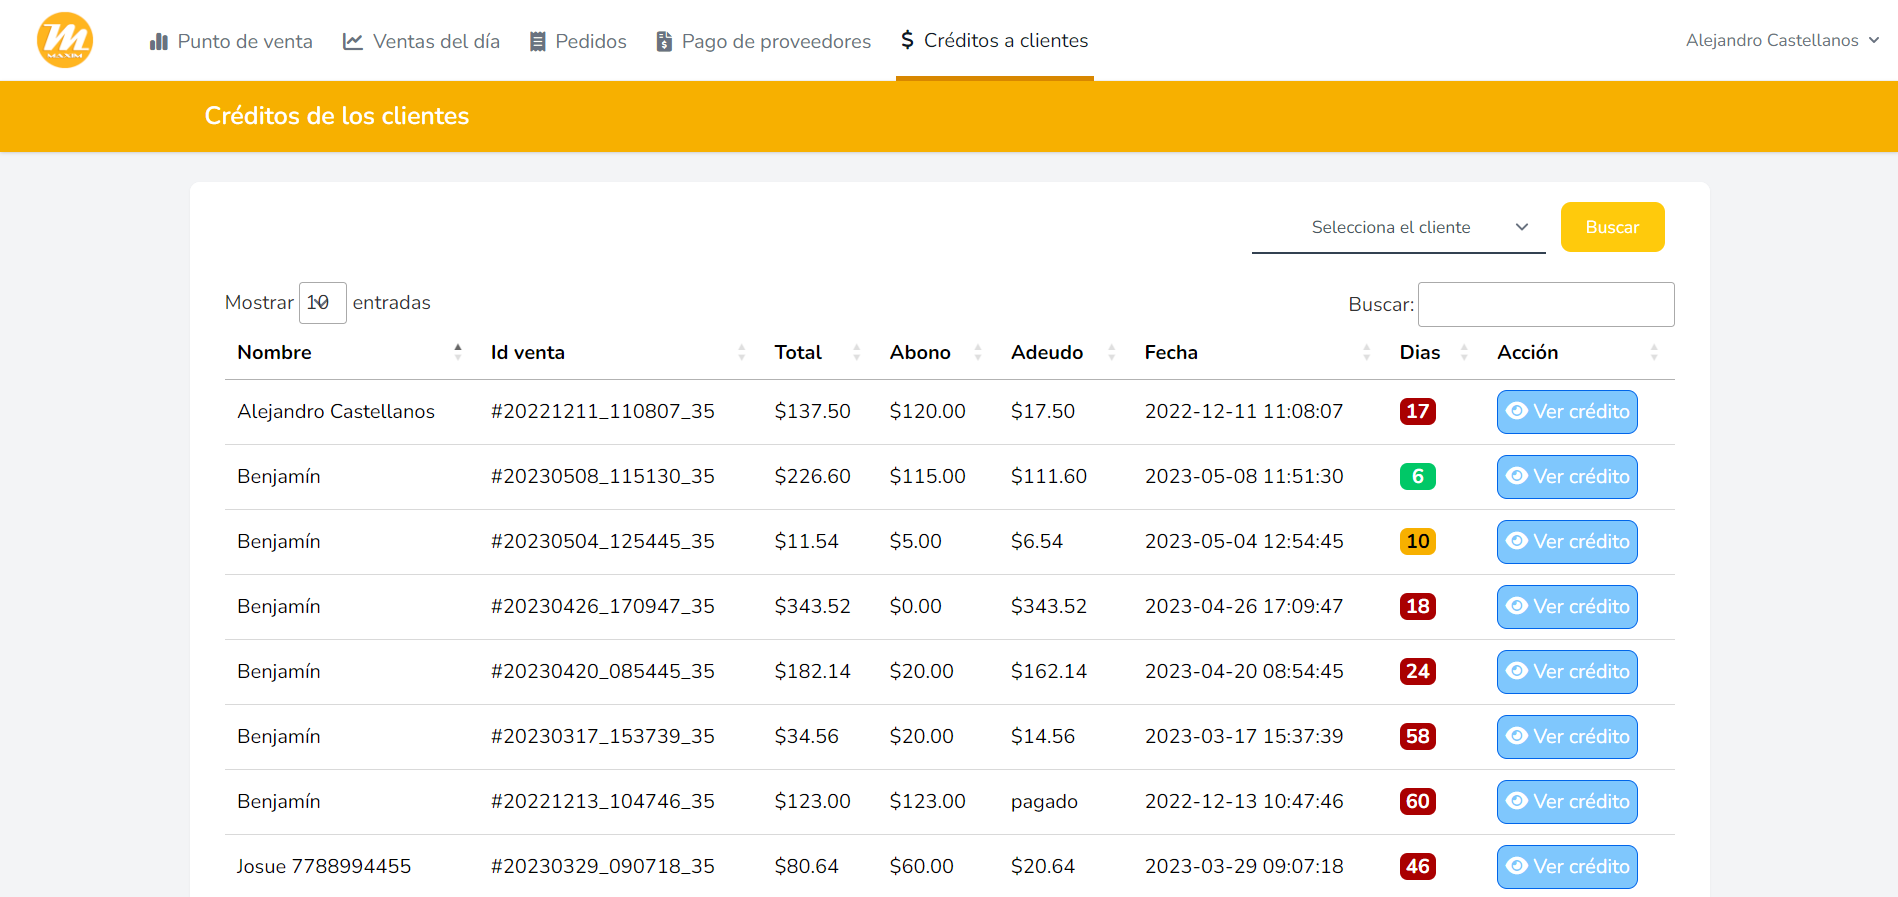Click the $60.00 abono cell
The height and width of the screenshot is (897, 1898).
pos(921,866)
